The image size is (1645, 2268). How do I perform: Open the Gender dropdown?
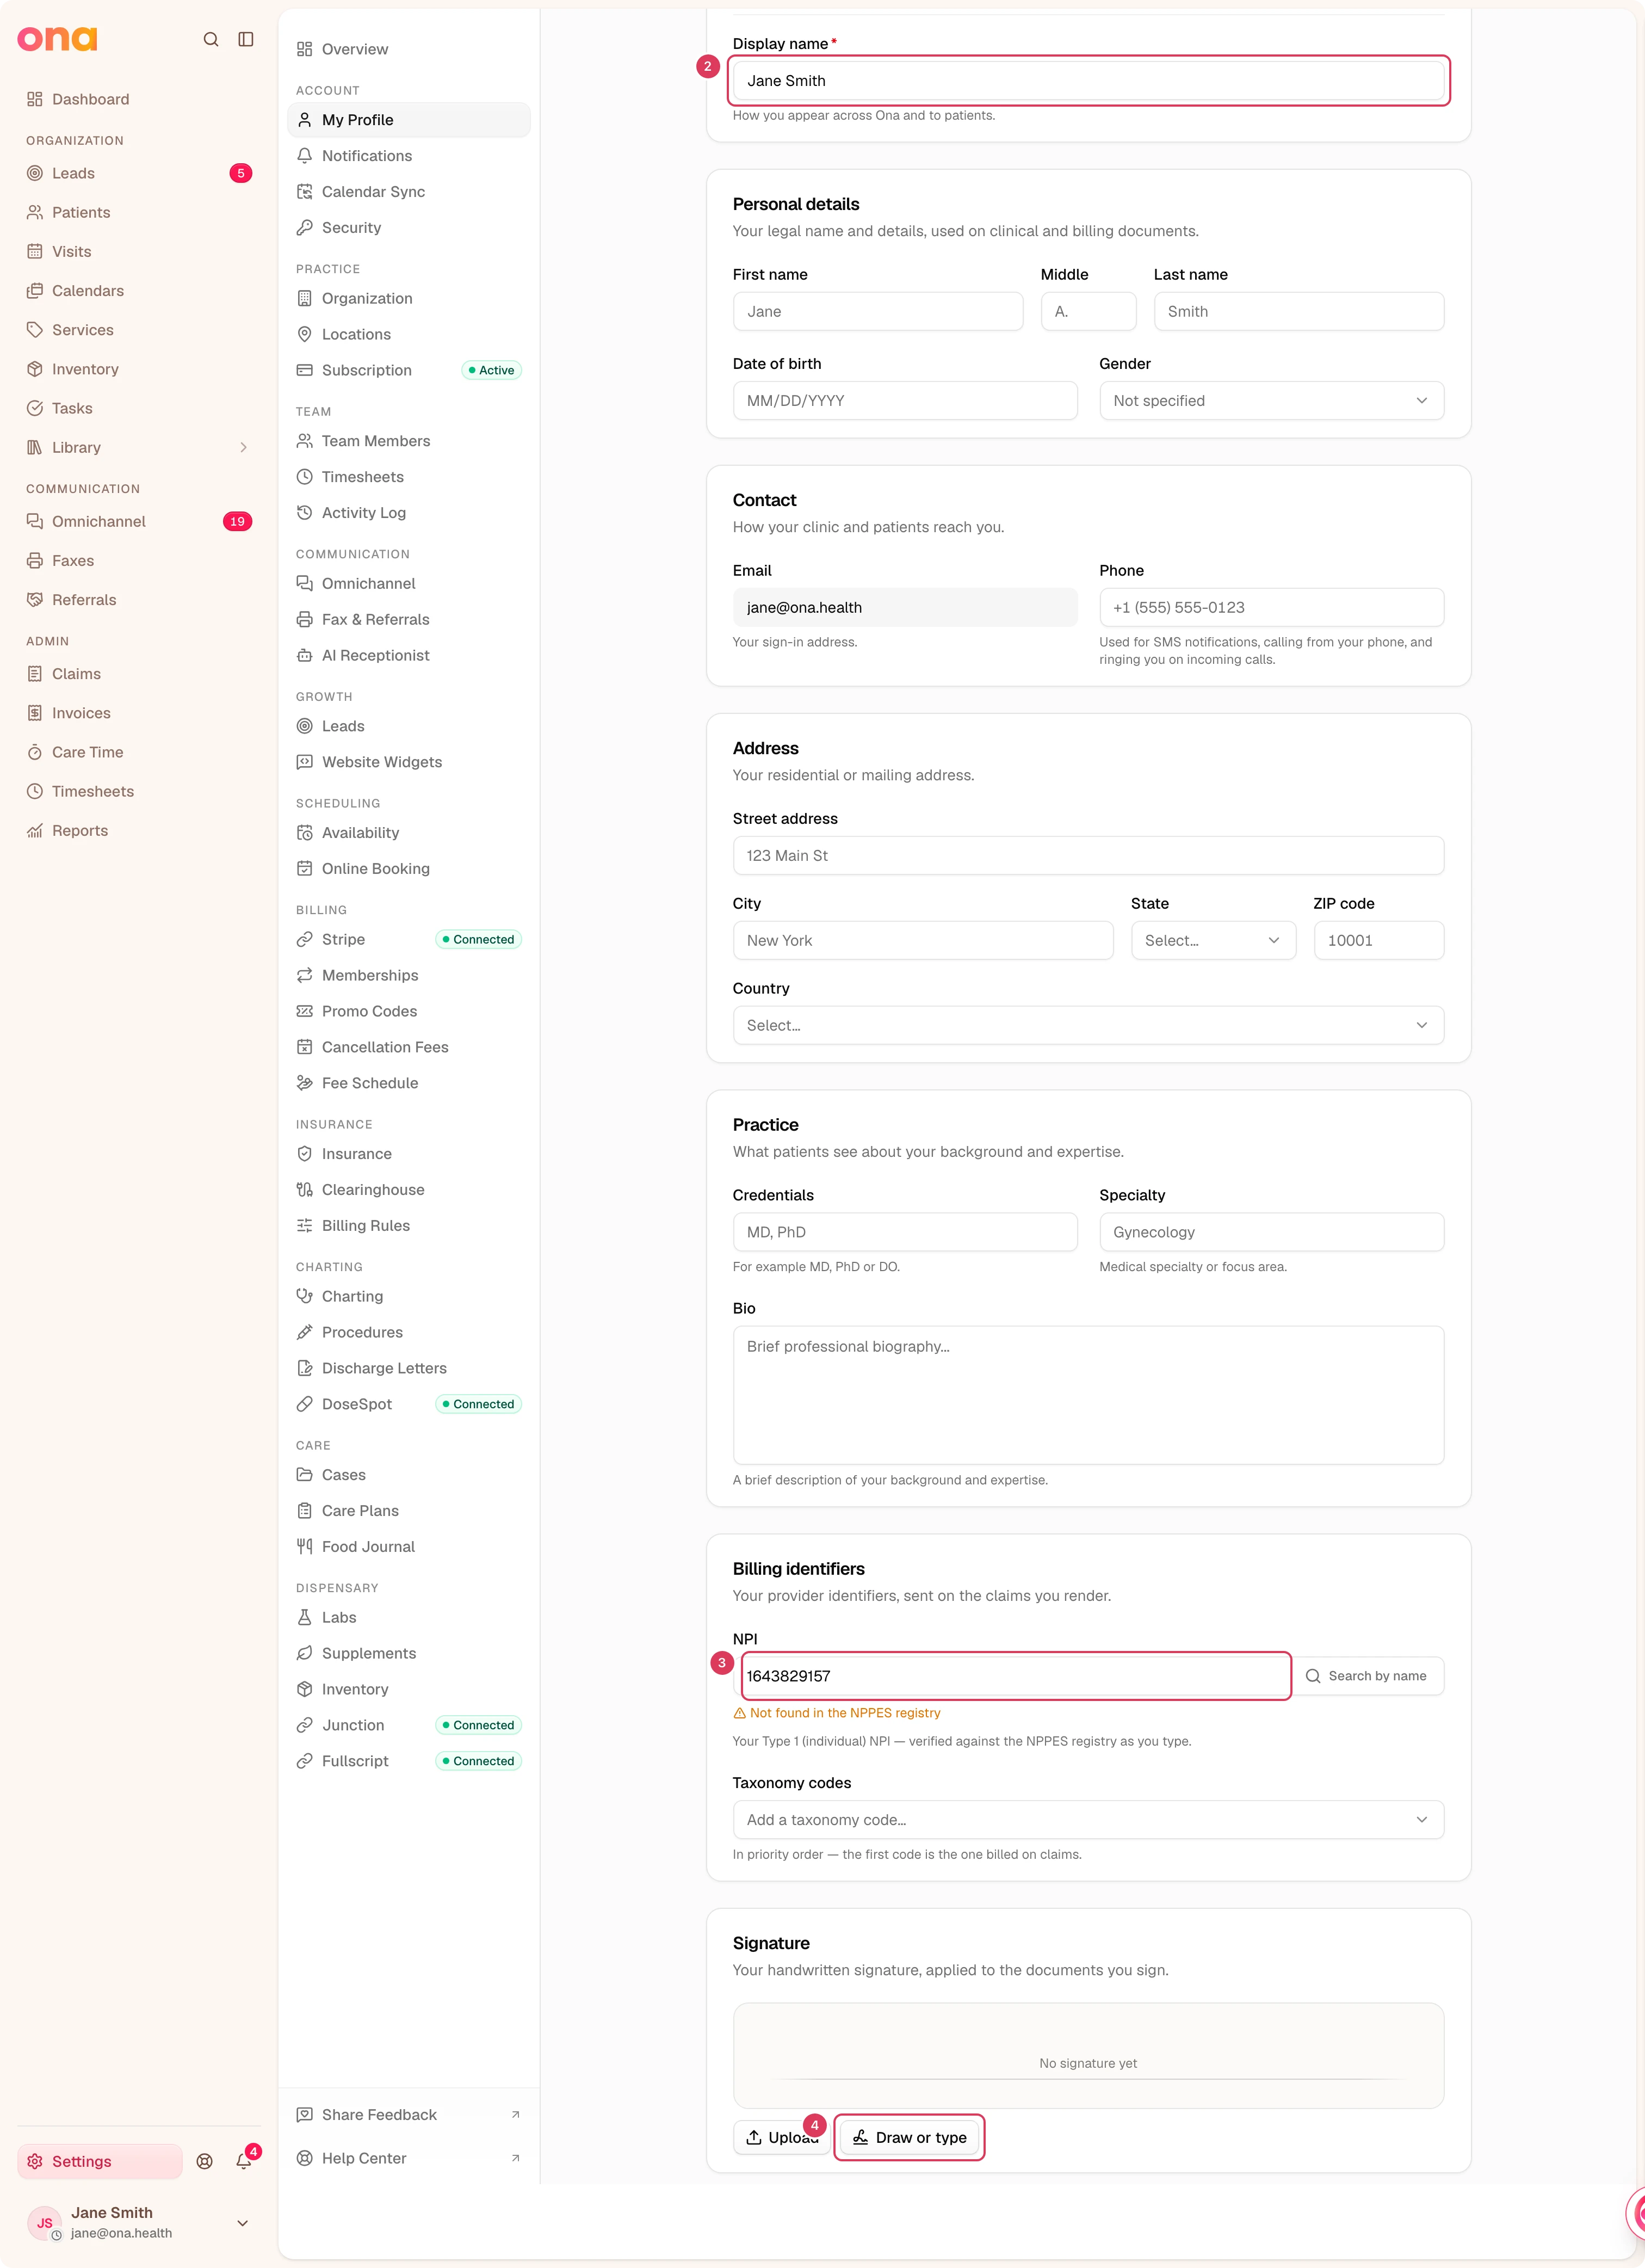click(1271, 400)
